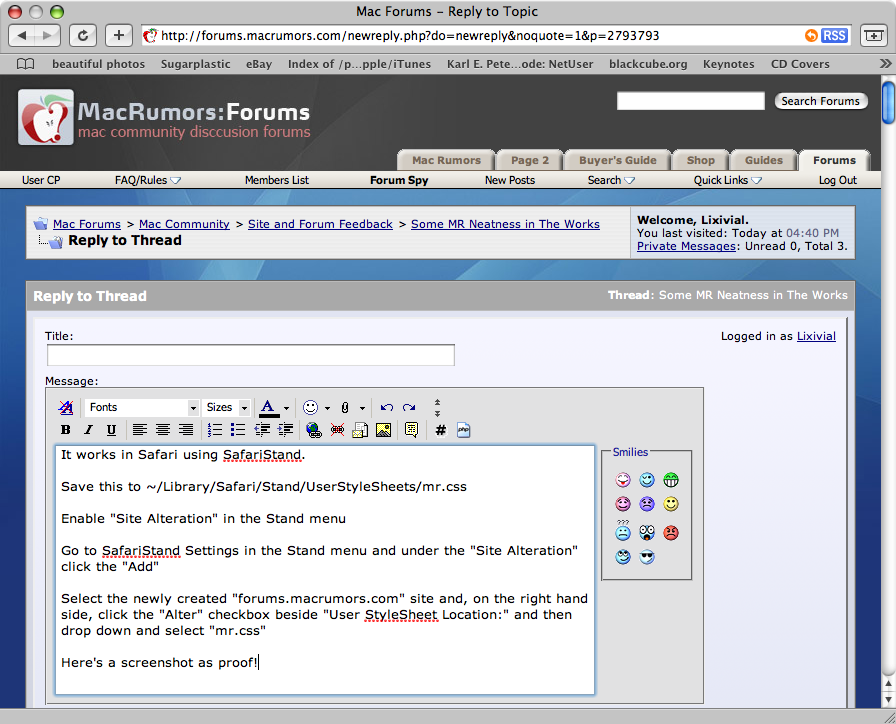
Task: Open the Fonts dropdown
Action: 142,407
